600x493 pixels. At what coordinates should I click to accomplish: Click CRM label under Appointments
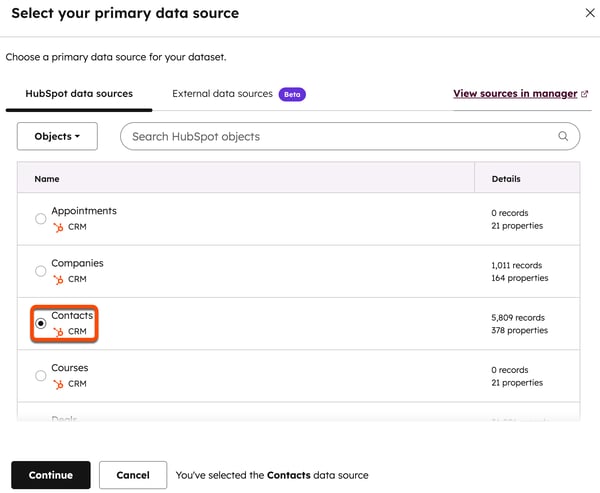[x=77, y=227]
